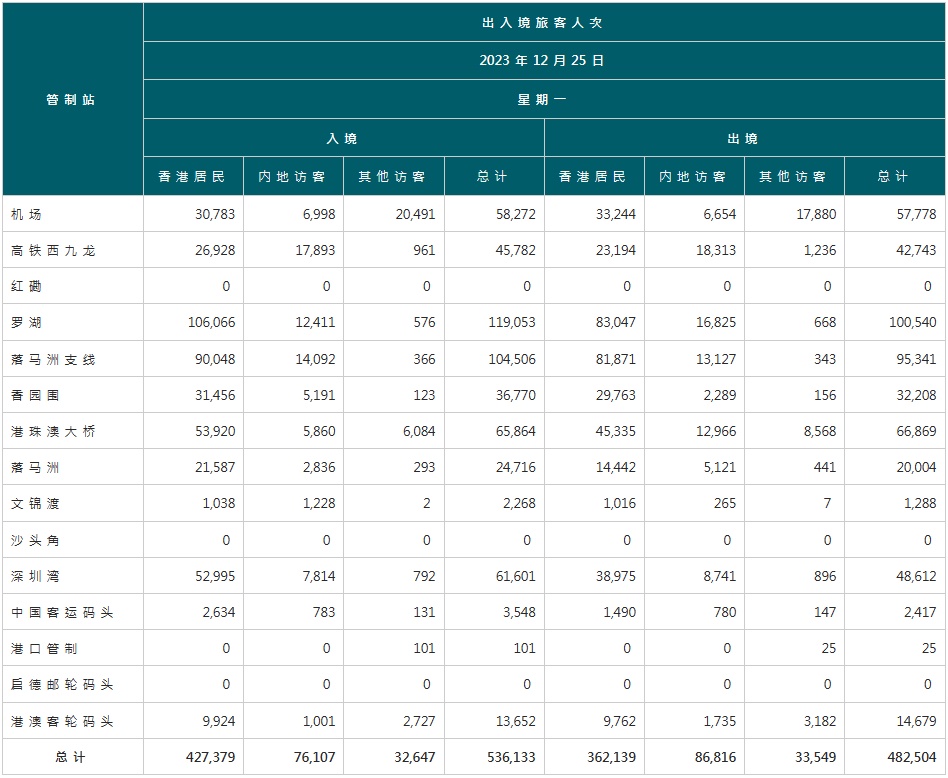Select the 落马洲支线 row label
The image size is (948, 778).
click(x=54, y=360)
